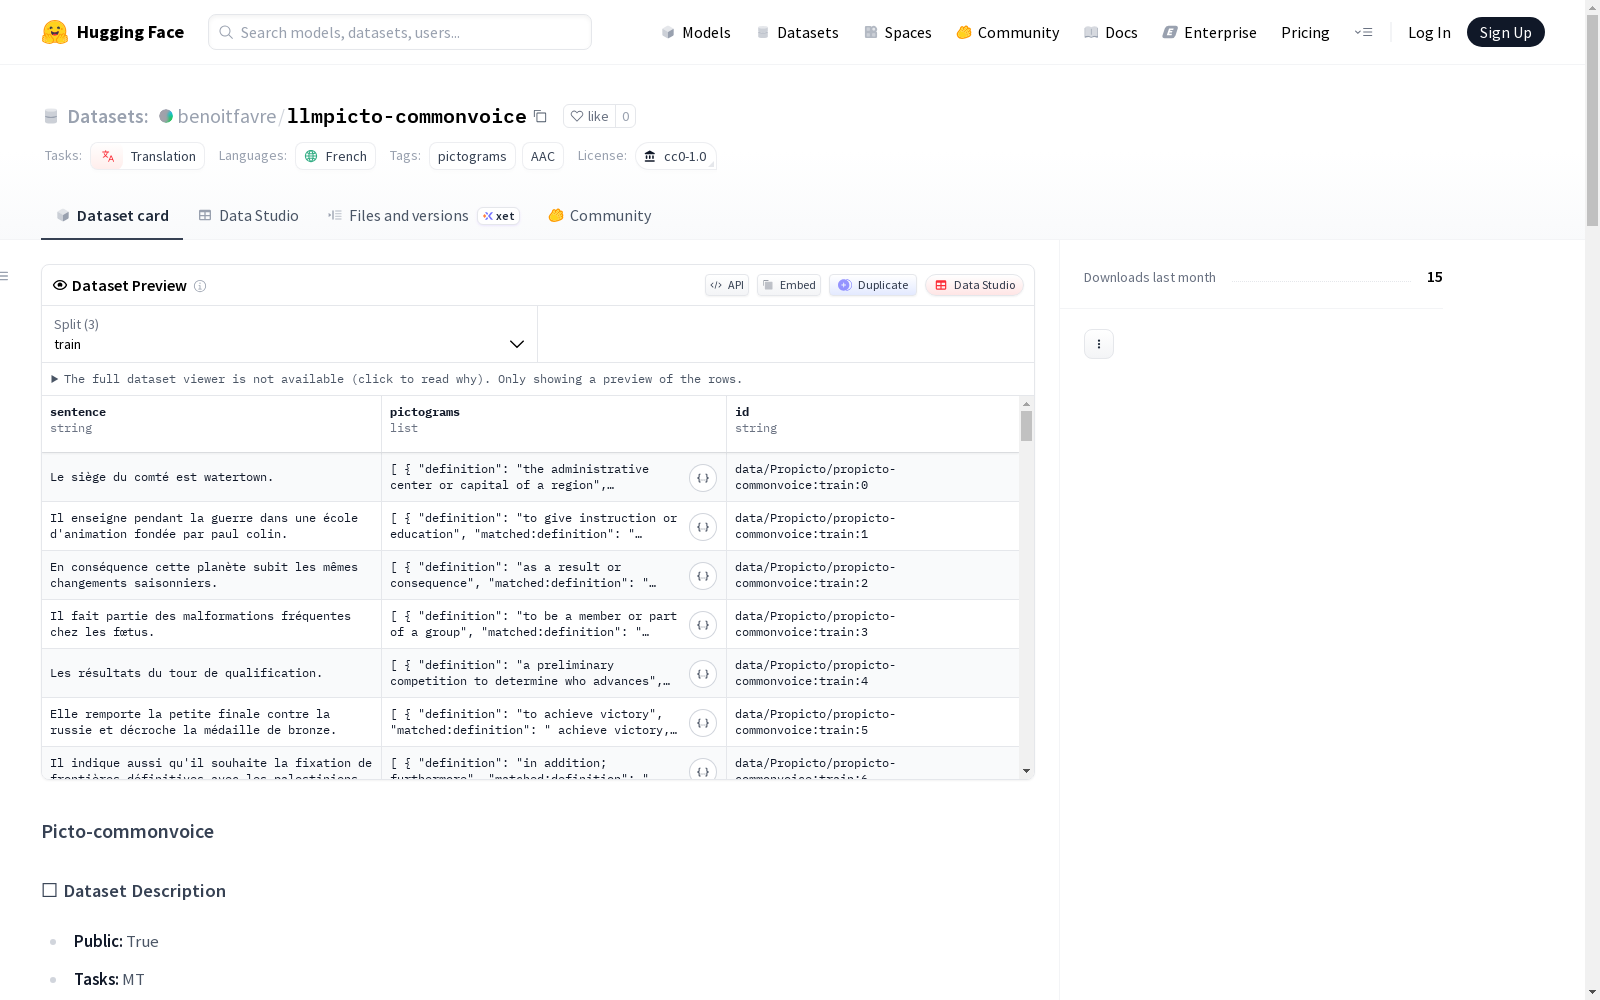The image size is (1600, 1000).
Task: Expand JSON for the 'give instruction' pictograms cell
Action: click(703, 527)
